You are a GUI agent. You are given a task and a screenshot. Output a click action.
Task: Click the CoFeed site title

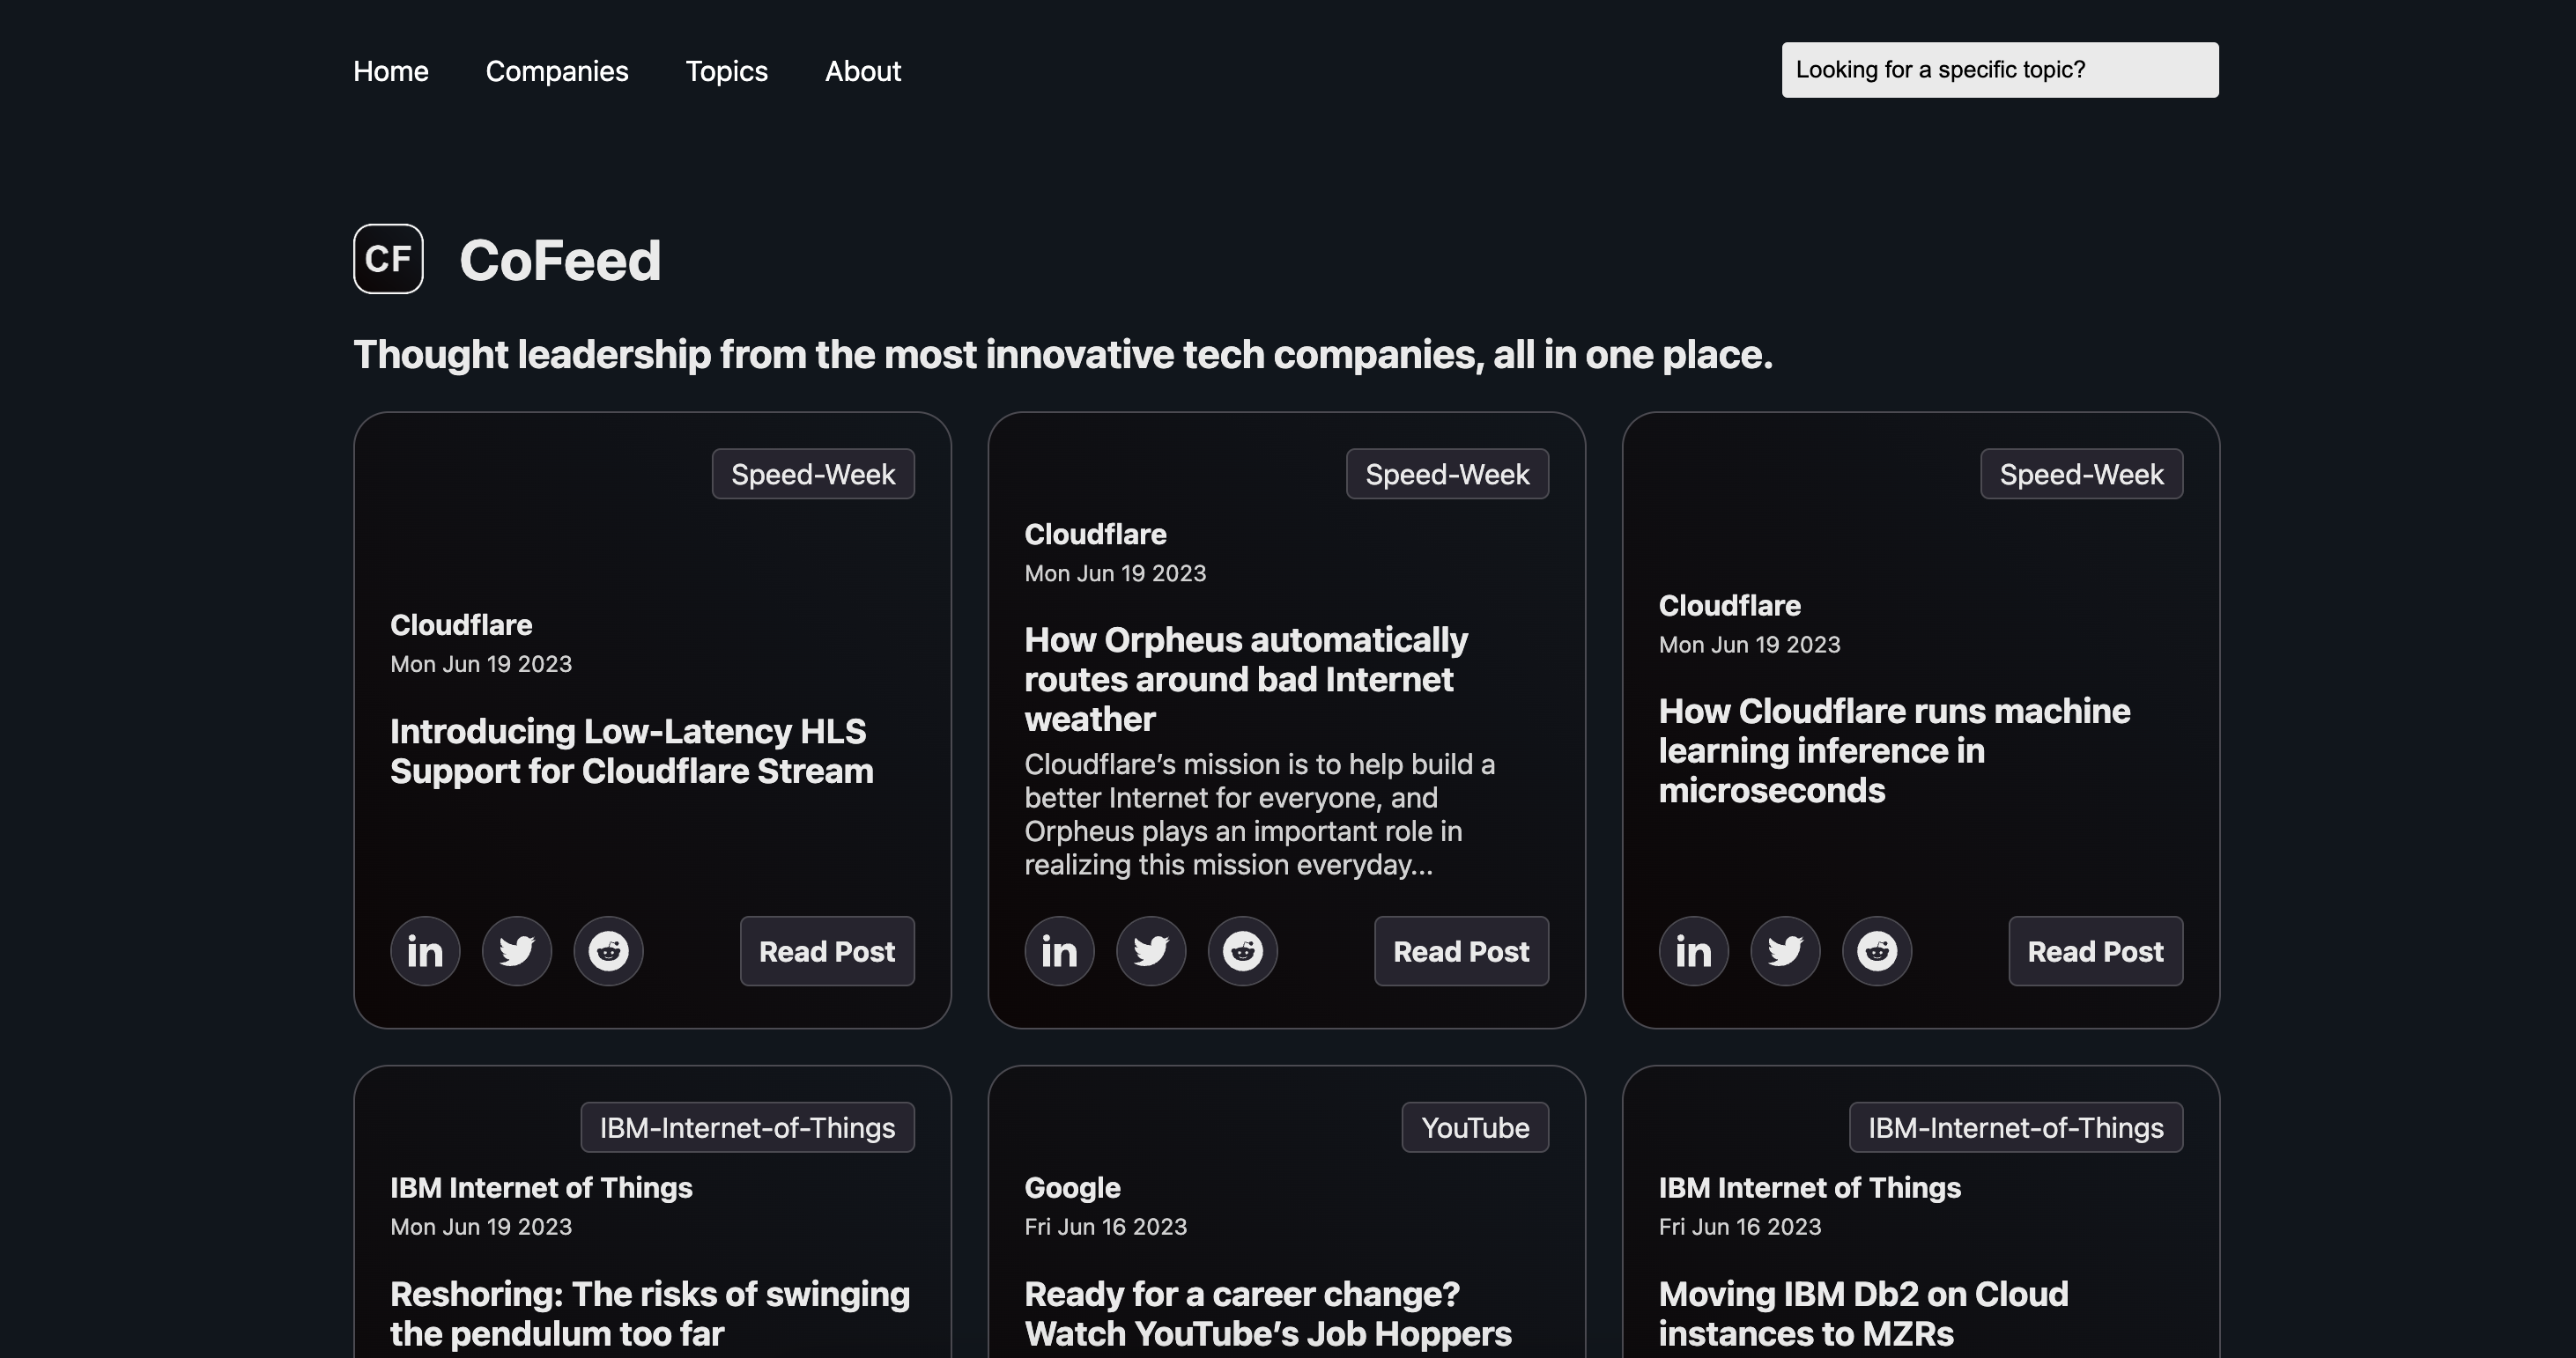coord(560,261)
